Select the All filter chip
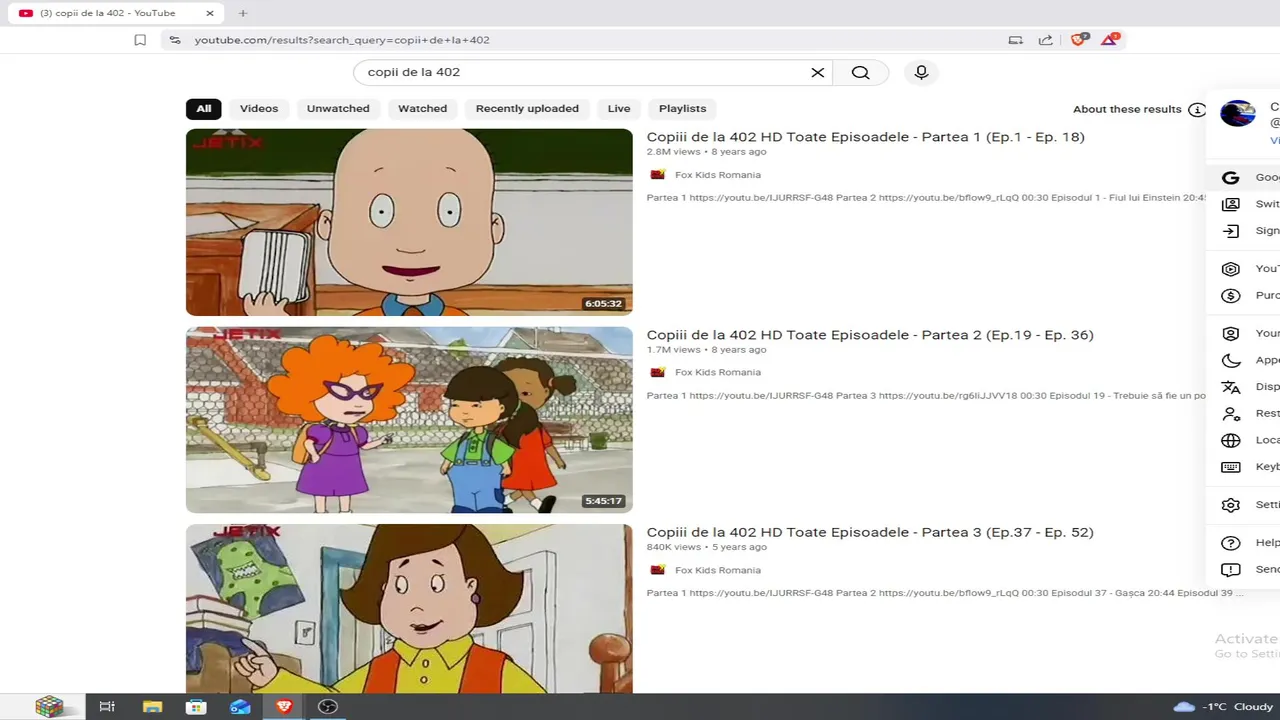Screen dimensions: 1280x720 pyautogui.click(x=204, y=109)
